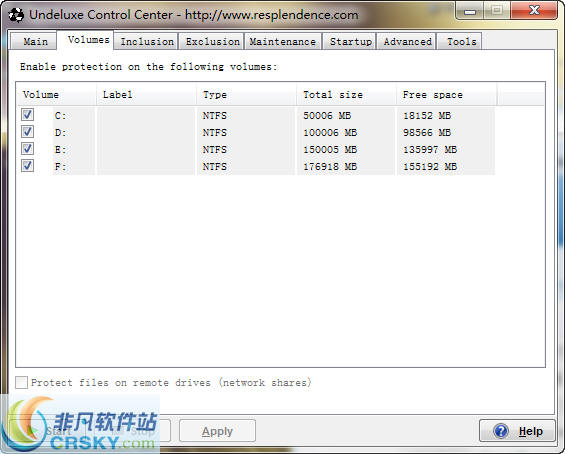Viewport: 565px width, 454px height.
Task: Enable Protect files on remote drives
Action: tap(22, 382)
